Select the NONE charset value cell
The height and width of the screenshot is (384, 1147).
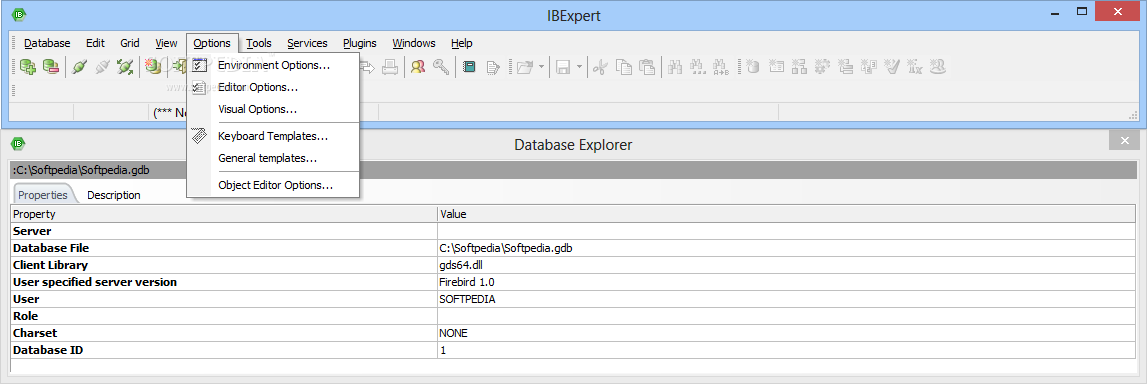pyautogui.click(x=786, y=333)
